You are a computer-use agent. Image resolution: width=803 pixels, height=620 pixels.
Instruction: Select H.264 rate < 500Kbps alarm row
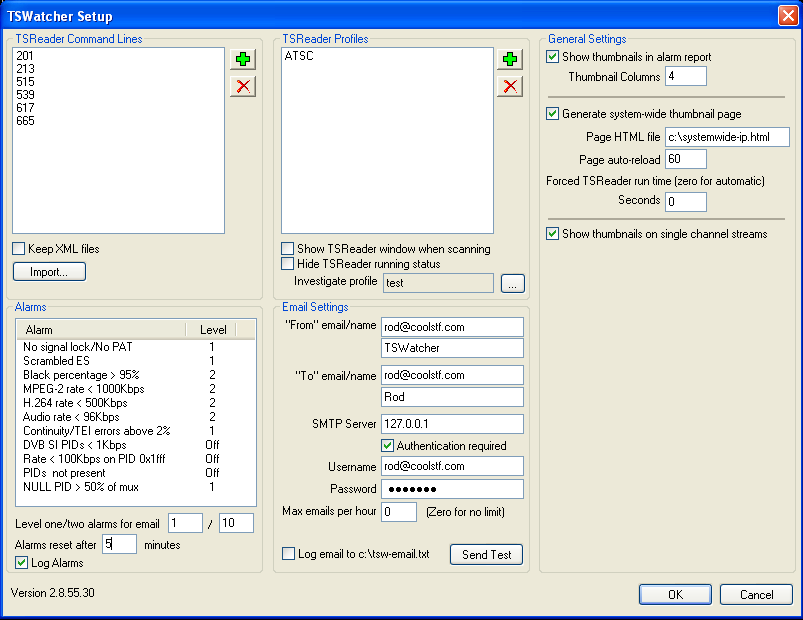click(136, 403)
